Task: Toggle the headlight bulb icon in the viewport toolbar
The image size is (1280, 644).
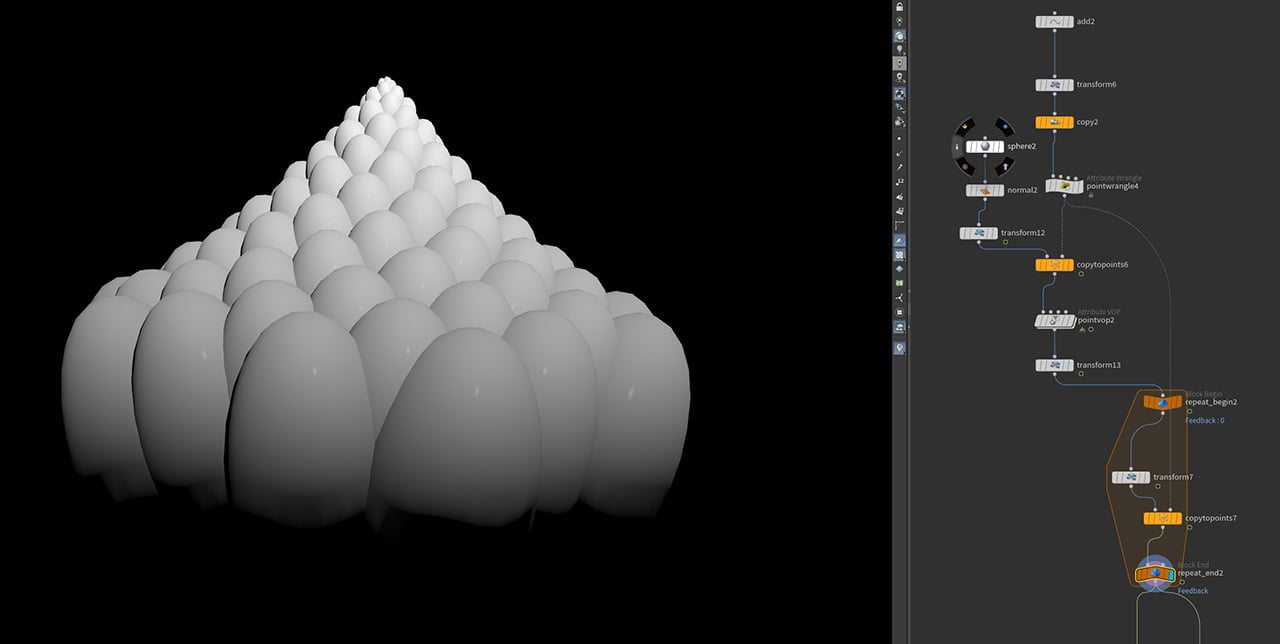Action: click(x=900, y=48)
